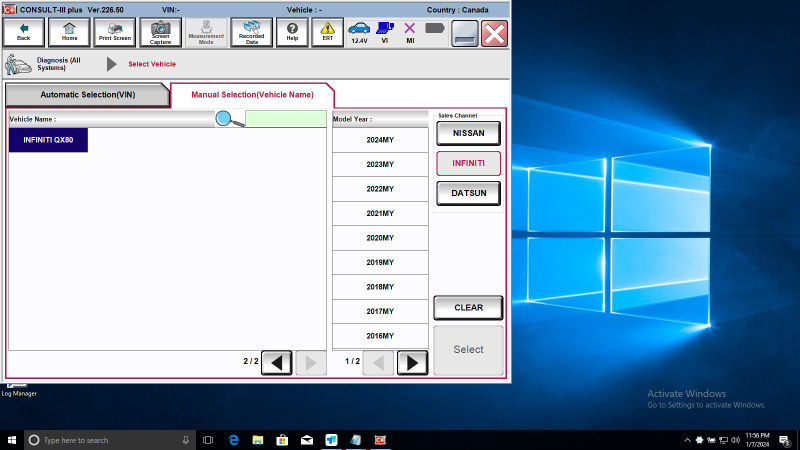
Task: Open Mail app from taskbar
Action: [x=307, y=440]
